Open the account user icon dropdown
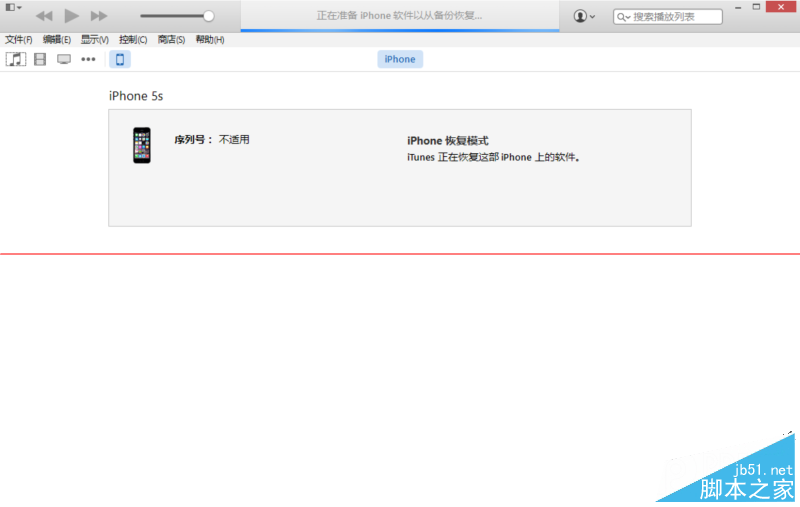This screenshot has width=800, height=507. click(x=584, y=16)
